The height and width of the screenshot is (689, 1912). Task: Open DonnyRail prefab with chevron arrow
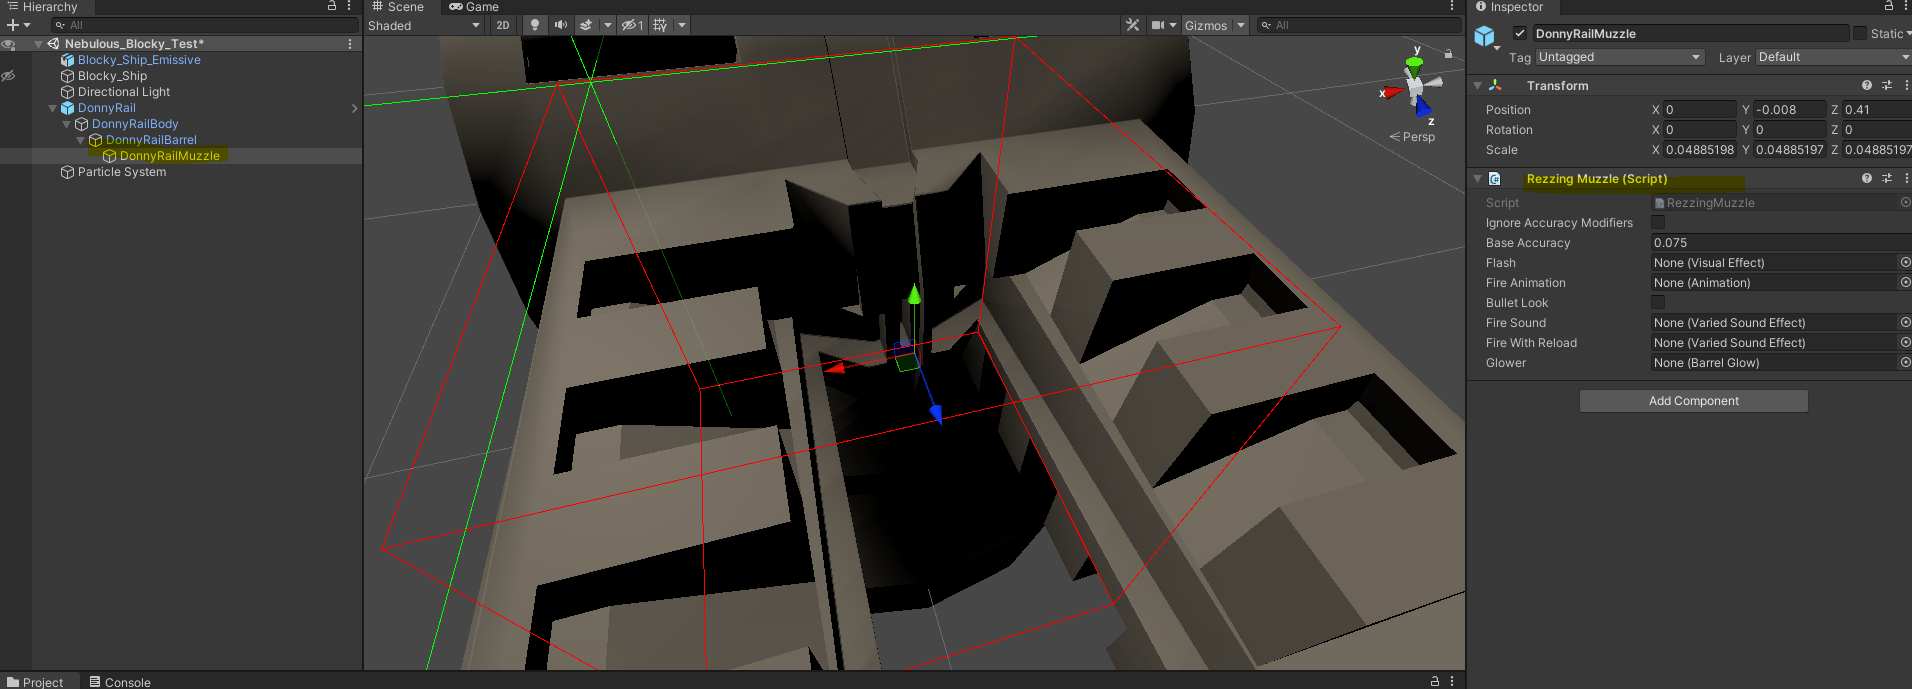pyautogui.click(x=354, y=108)
